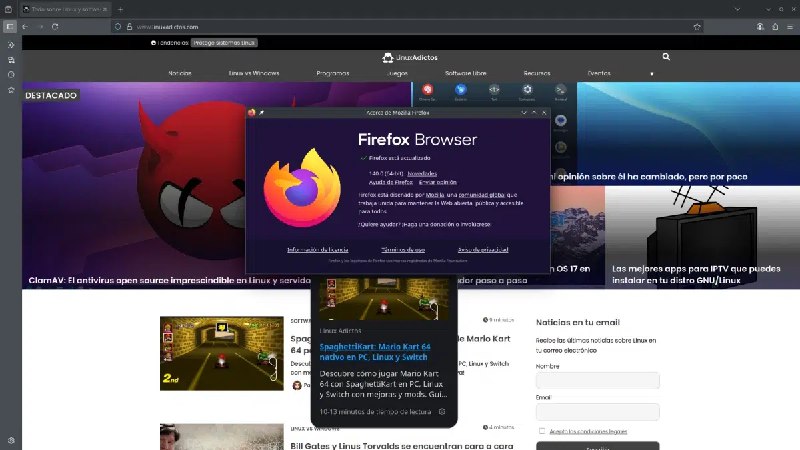800x450 pixels.
Task: Click the blue globe app icon in hero strip
Action: tap(461, 90)
